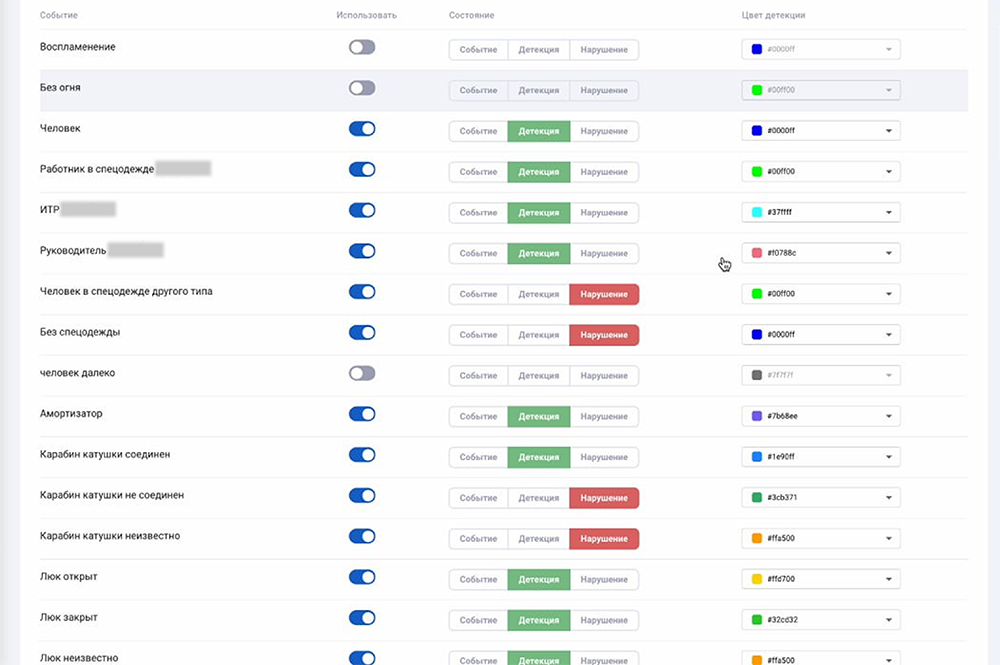Toggle off Люк открыт switch
Screen dimensions: 1000x665
point(361,577)
